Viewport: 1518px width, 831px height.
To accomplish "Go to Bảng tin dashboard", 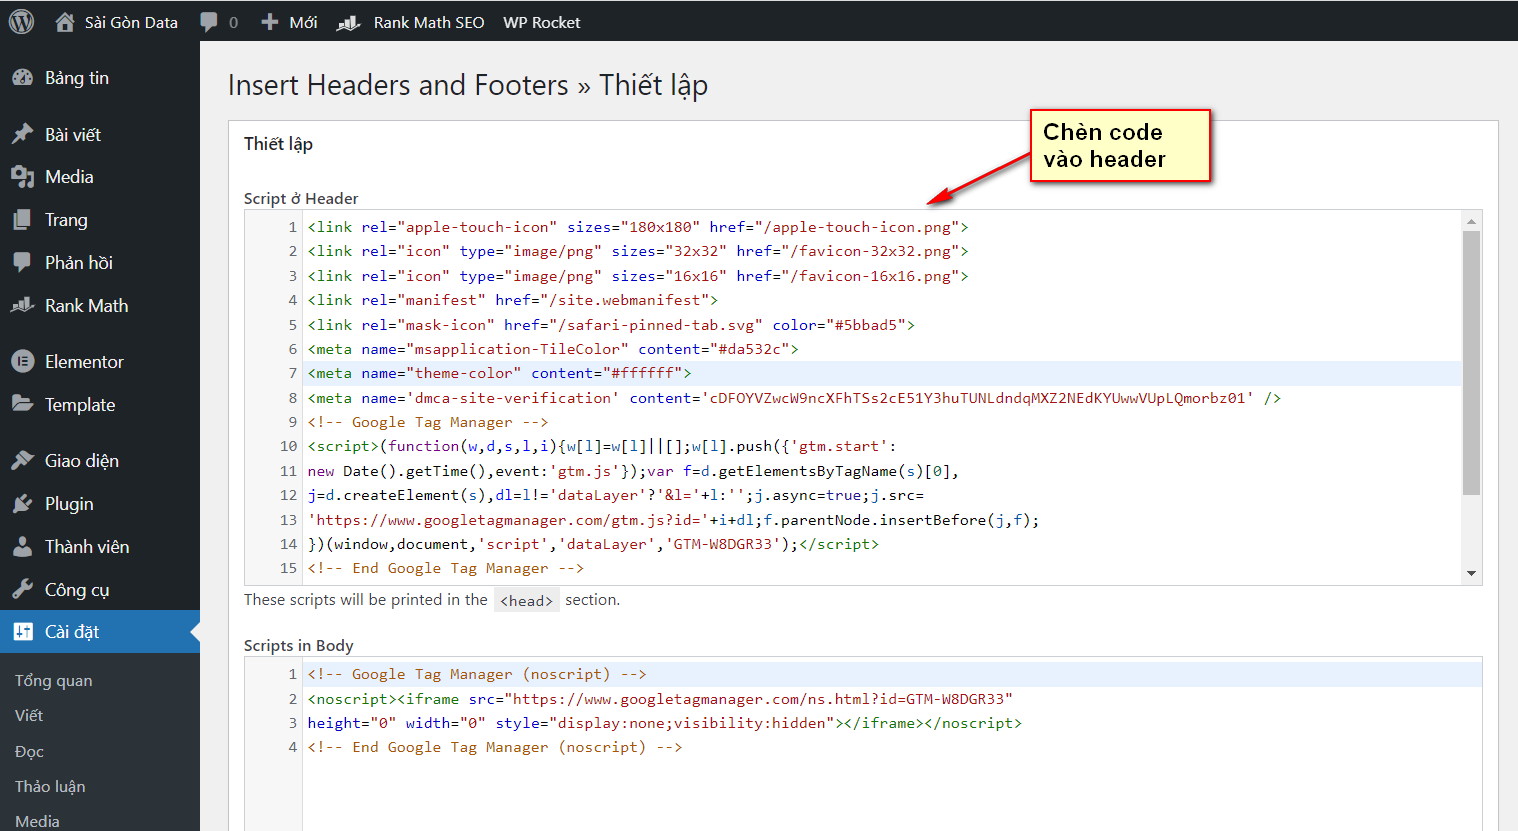I will 77,78.
